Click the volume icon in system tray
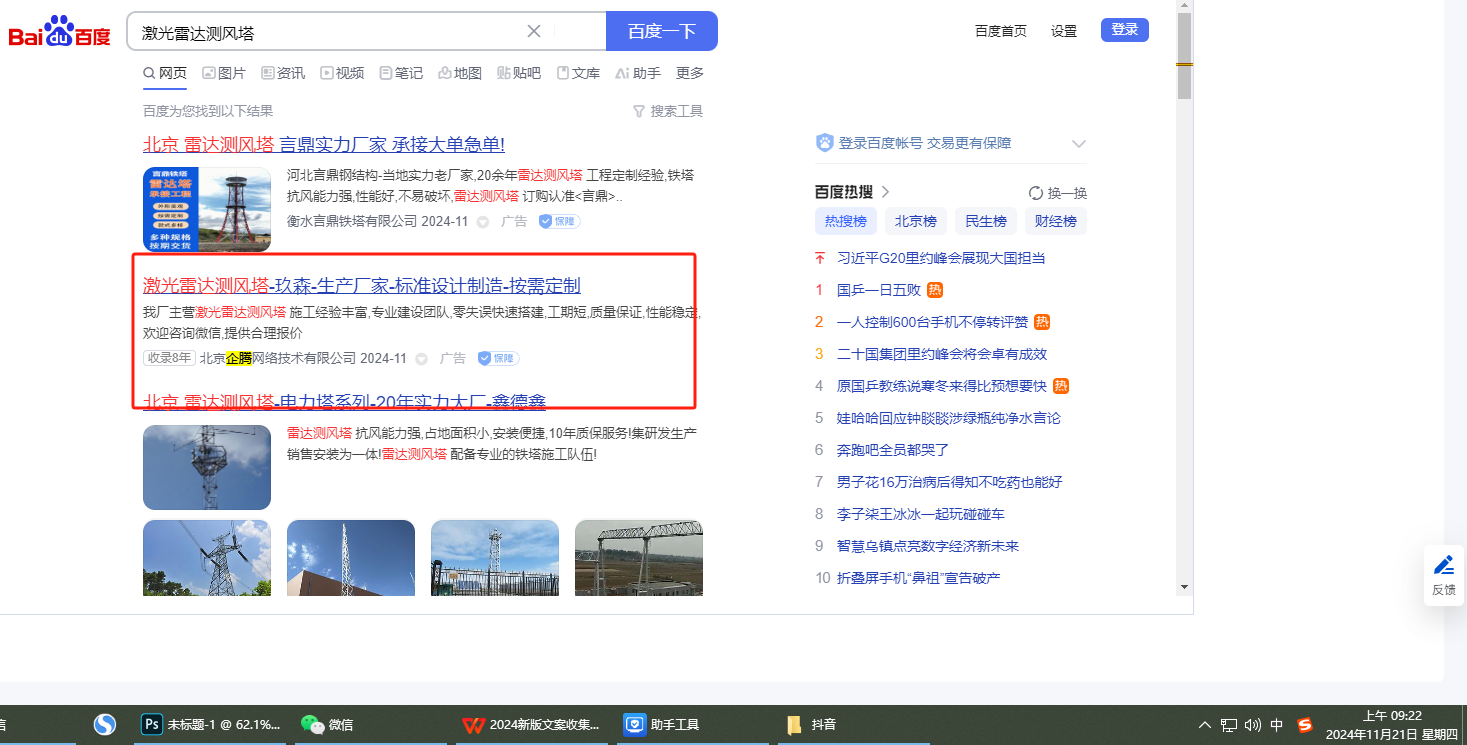1467x745 pixels. coord(1253,725)
